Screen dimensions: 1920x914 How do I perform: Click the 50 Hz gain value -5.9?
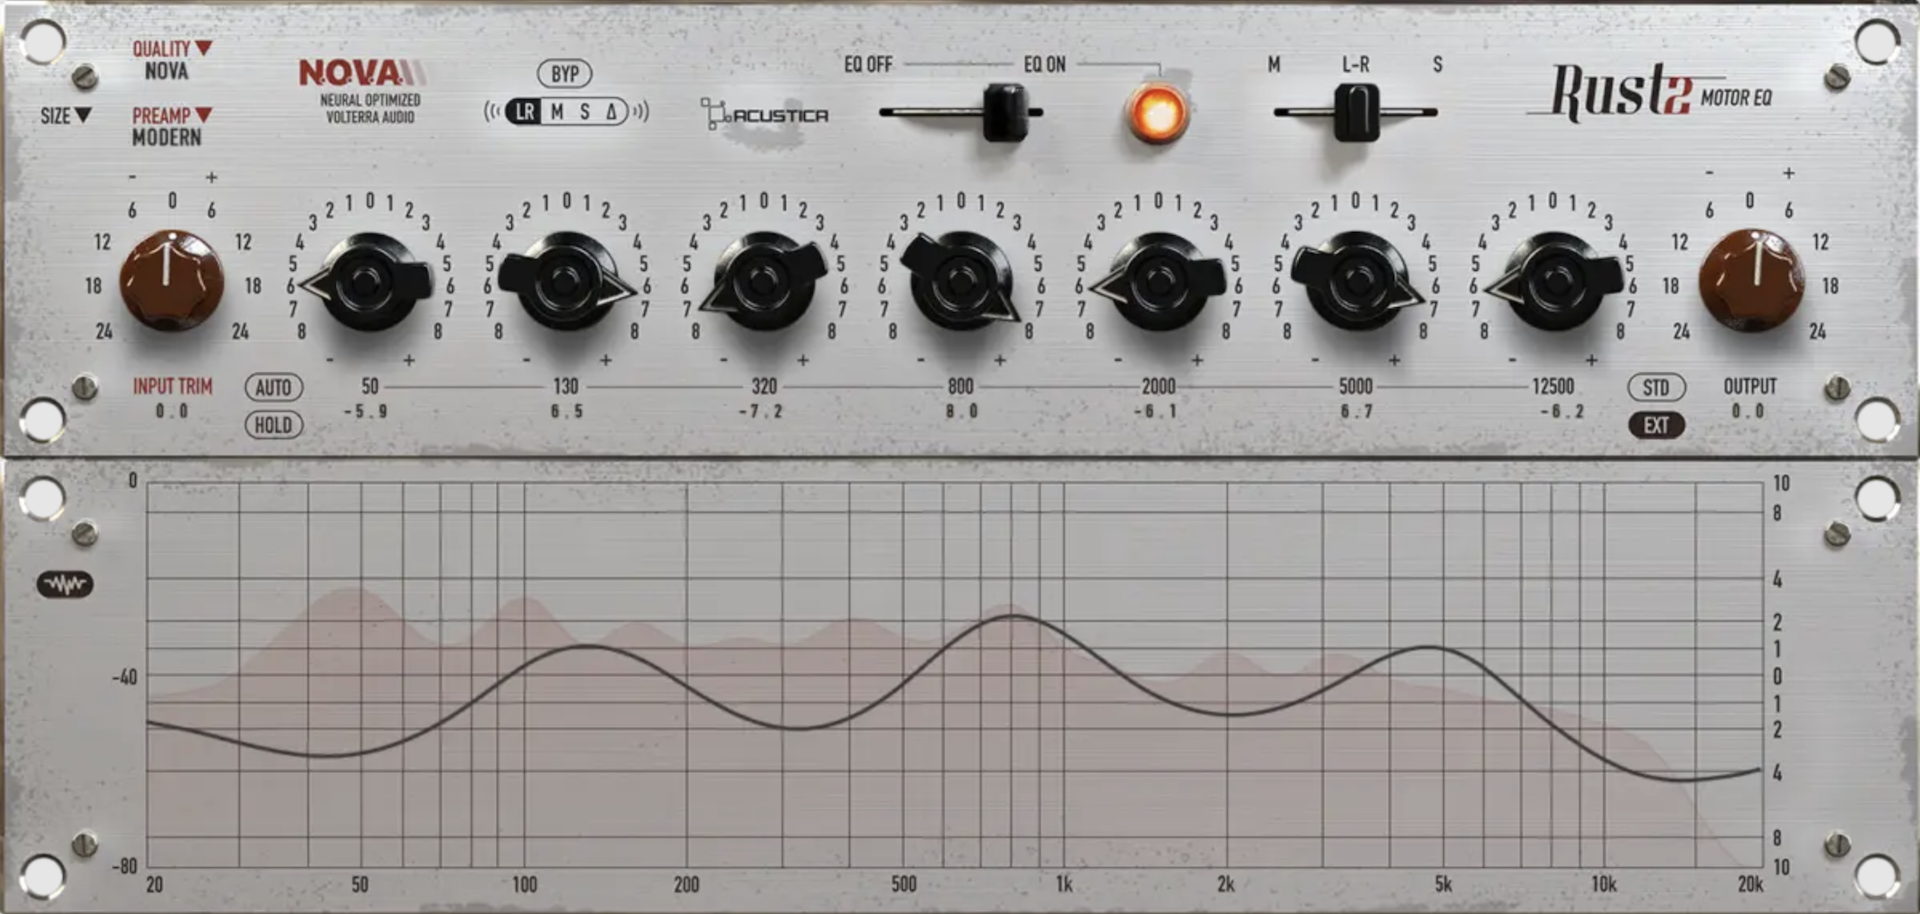click(x=365, y=411)
